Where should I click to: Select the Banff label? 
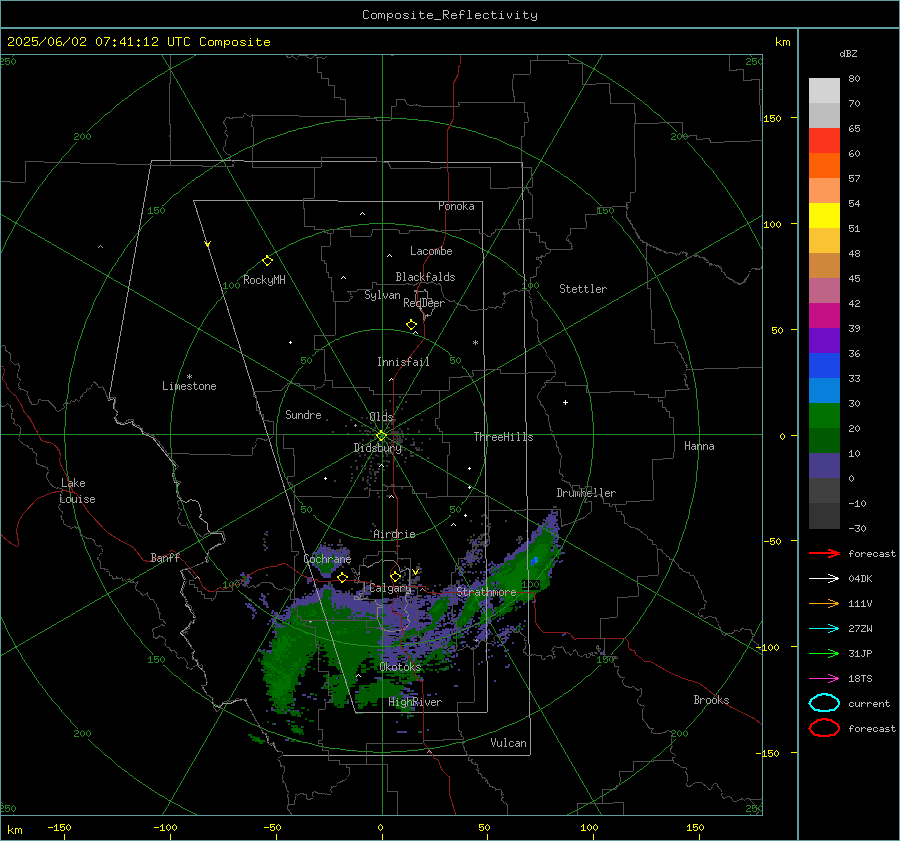coord(165,557)
